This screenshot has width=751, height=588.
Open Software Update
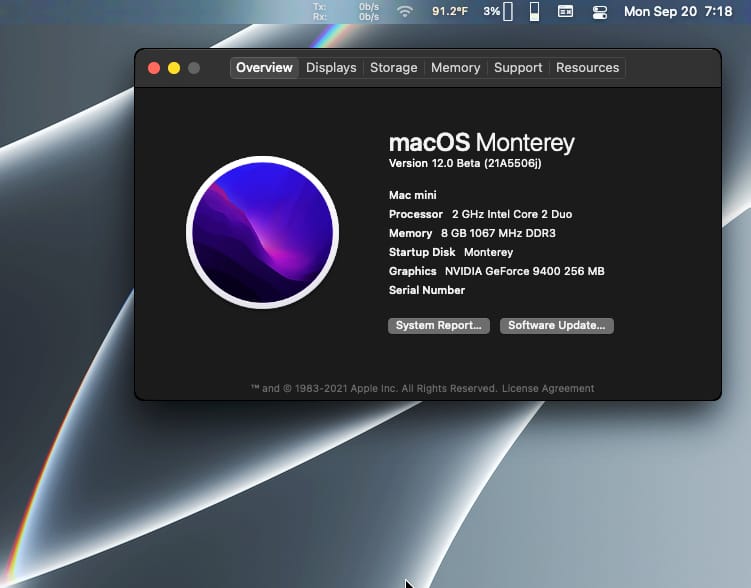(x=557, y=326)
